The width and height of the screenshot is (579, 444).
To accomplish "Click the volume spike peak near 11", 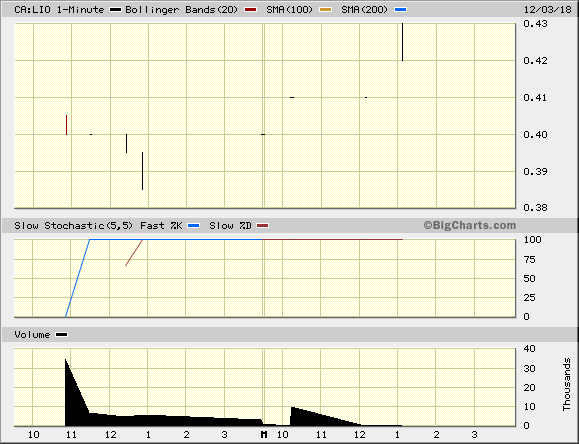I will 66,361.
